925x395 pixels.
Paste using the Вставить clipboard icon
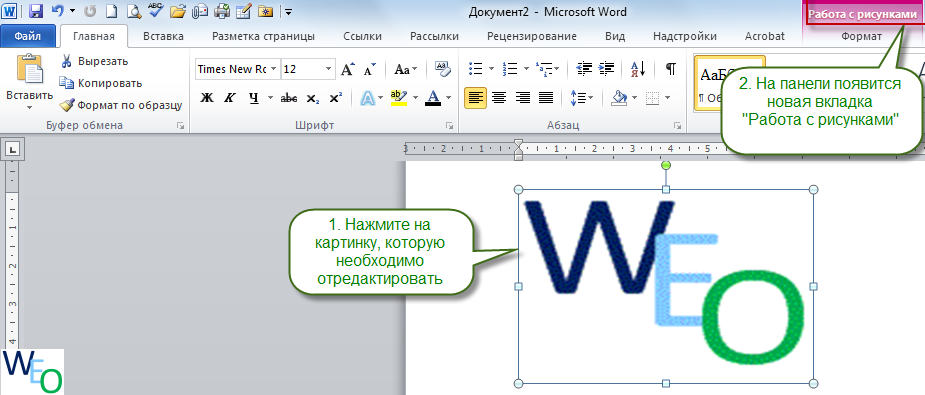coord(29,70)
